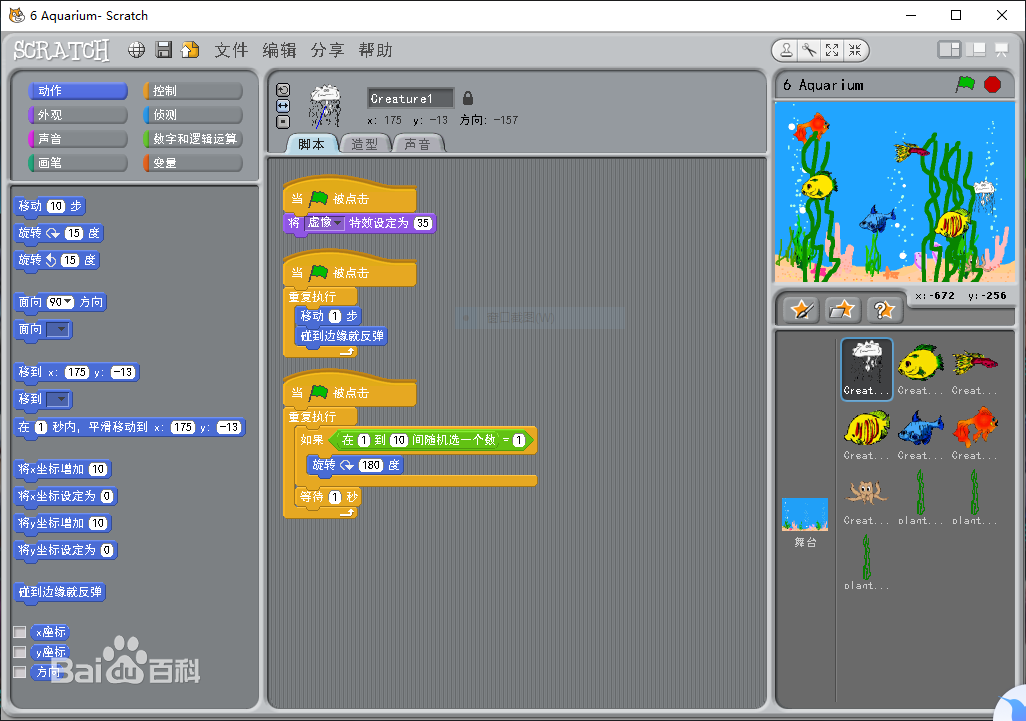Screen dimensions: 1026x721
Task: Select the 声音 block category
Action: pyautogui.click(x=78, y=139)
